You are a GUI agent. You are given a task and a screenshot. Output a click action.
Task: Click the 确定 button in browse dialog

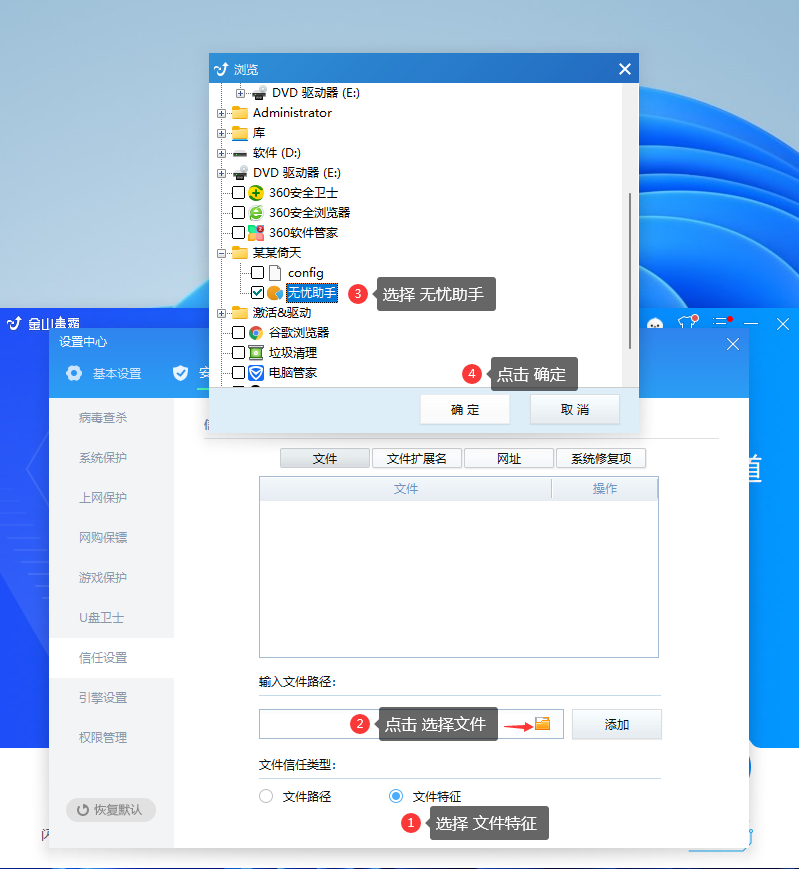464,410
